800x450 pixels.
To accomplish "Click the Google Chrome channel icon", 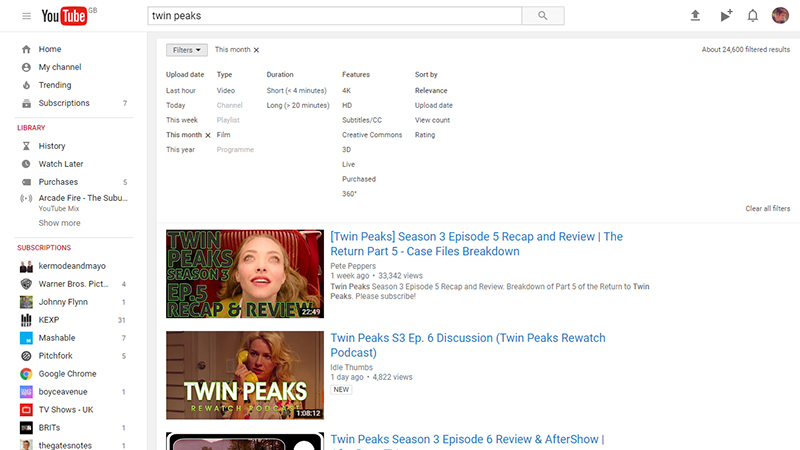I will click(x=27, y=374).
